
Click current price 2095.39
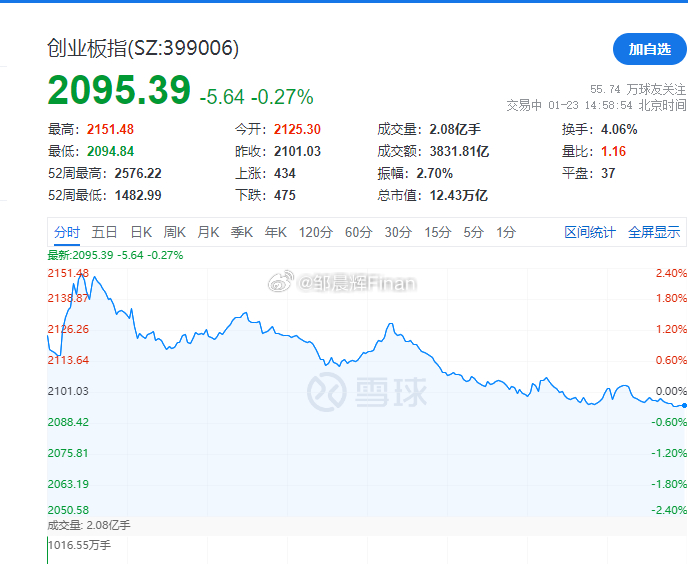pos(119,90)
